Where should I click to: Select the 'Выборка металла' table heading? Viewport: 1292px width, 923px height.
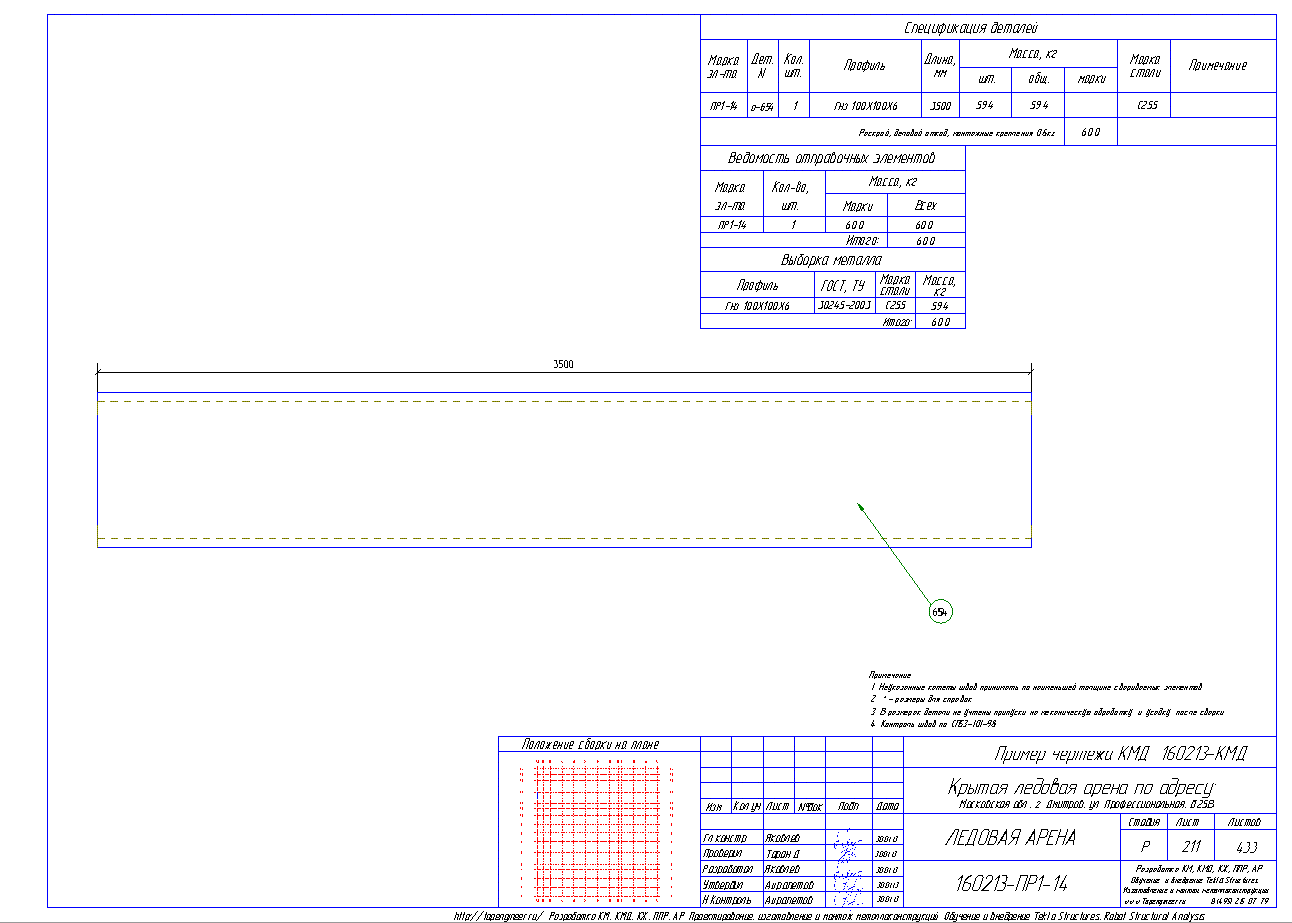831,259
